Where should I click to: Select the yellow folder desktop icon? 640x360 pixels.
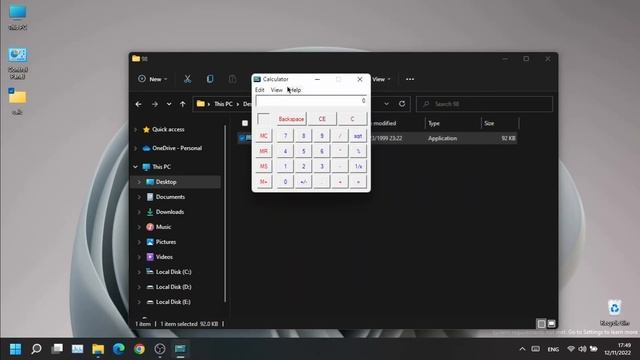[18, 101]
